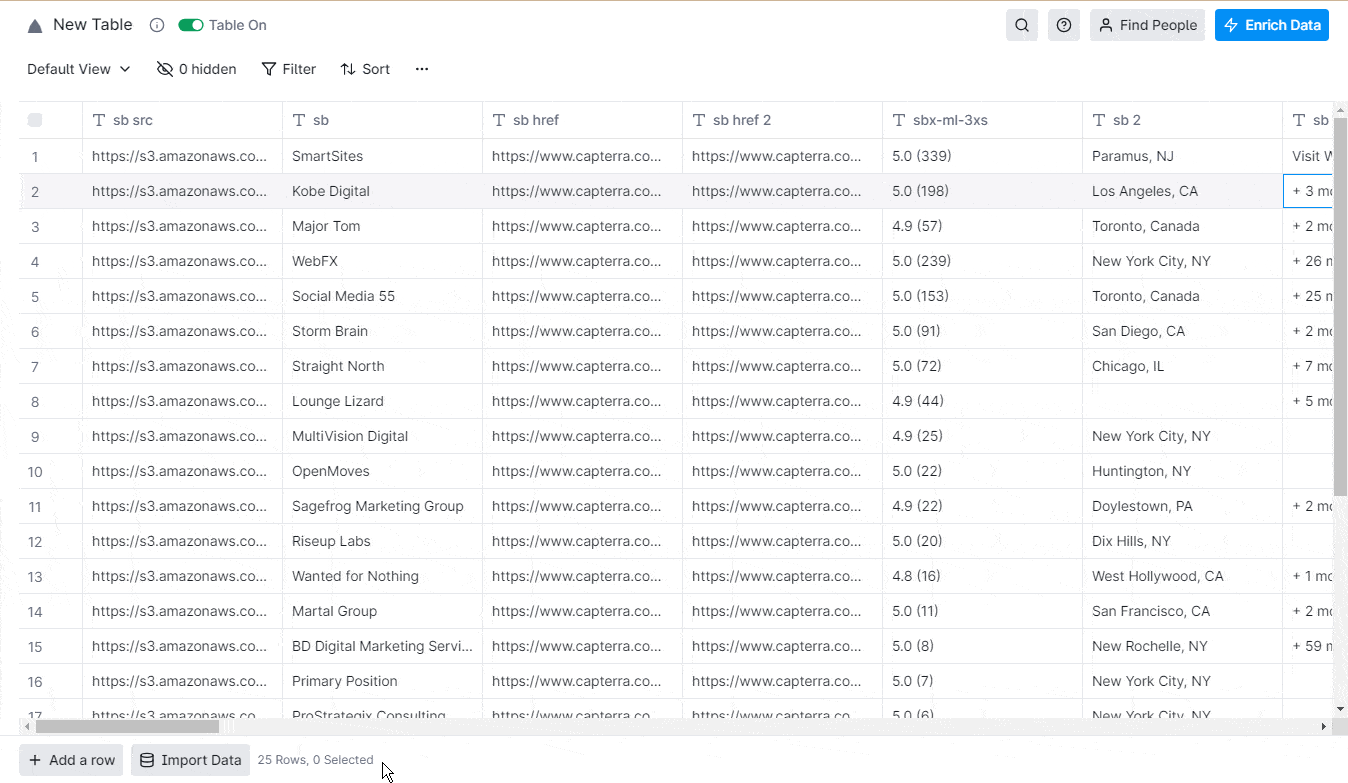
Task: Open the Sort option
Action: (x=365, y=69)
